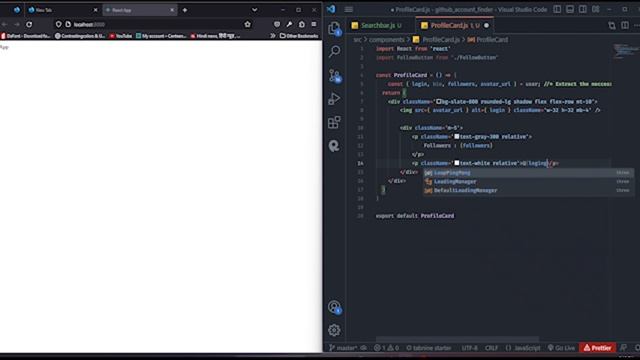Click 'export default ProfileCard' code line

tap(415, 216)
